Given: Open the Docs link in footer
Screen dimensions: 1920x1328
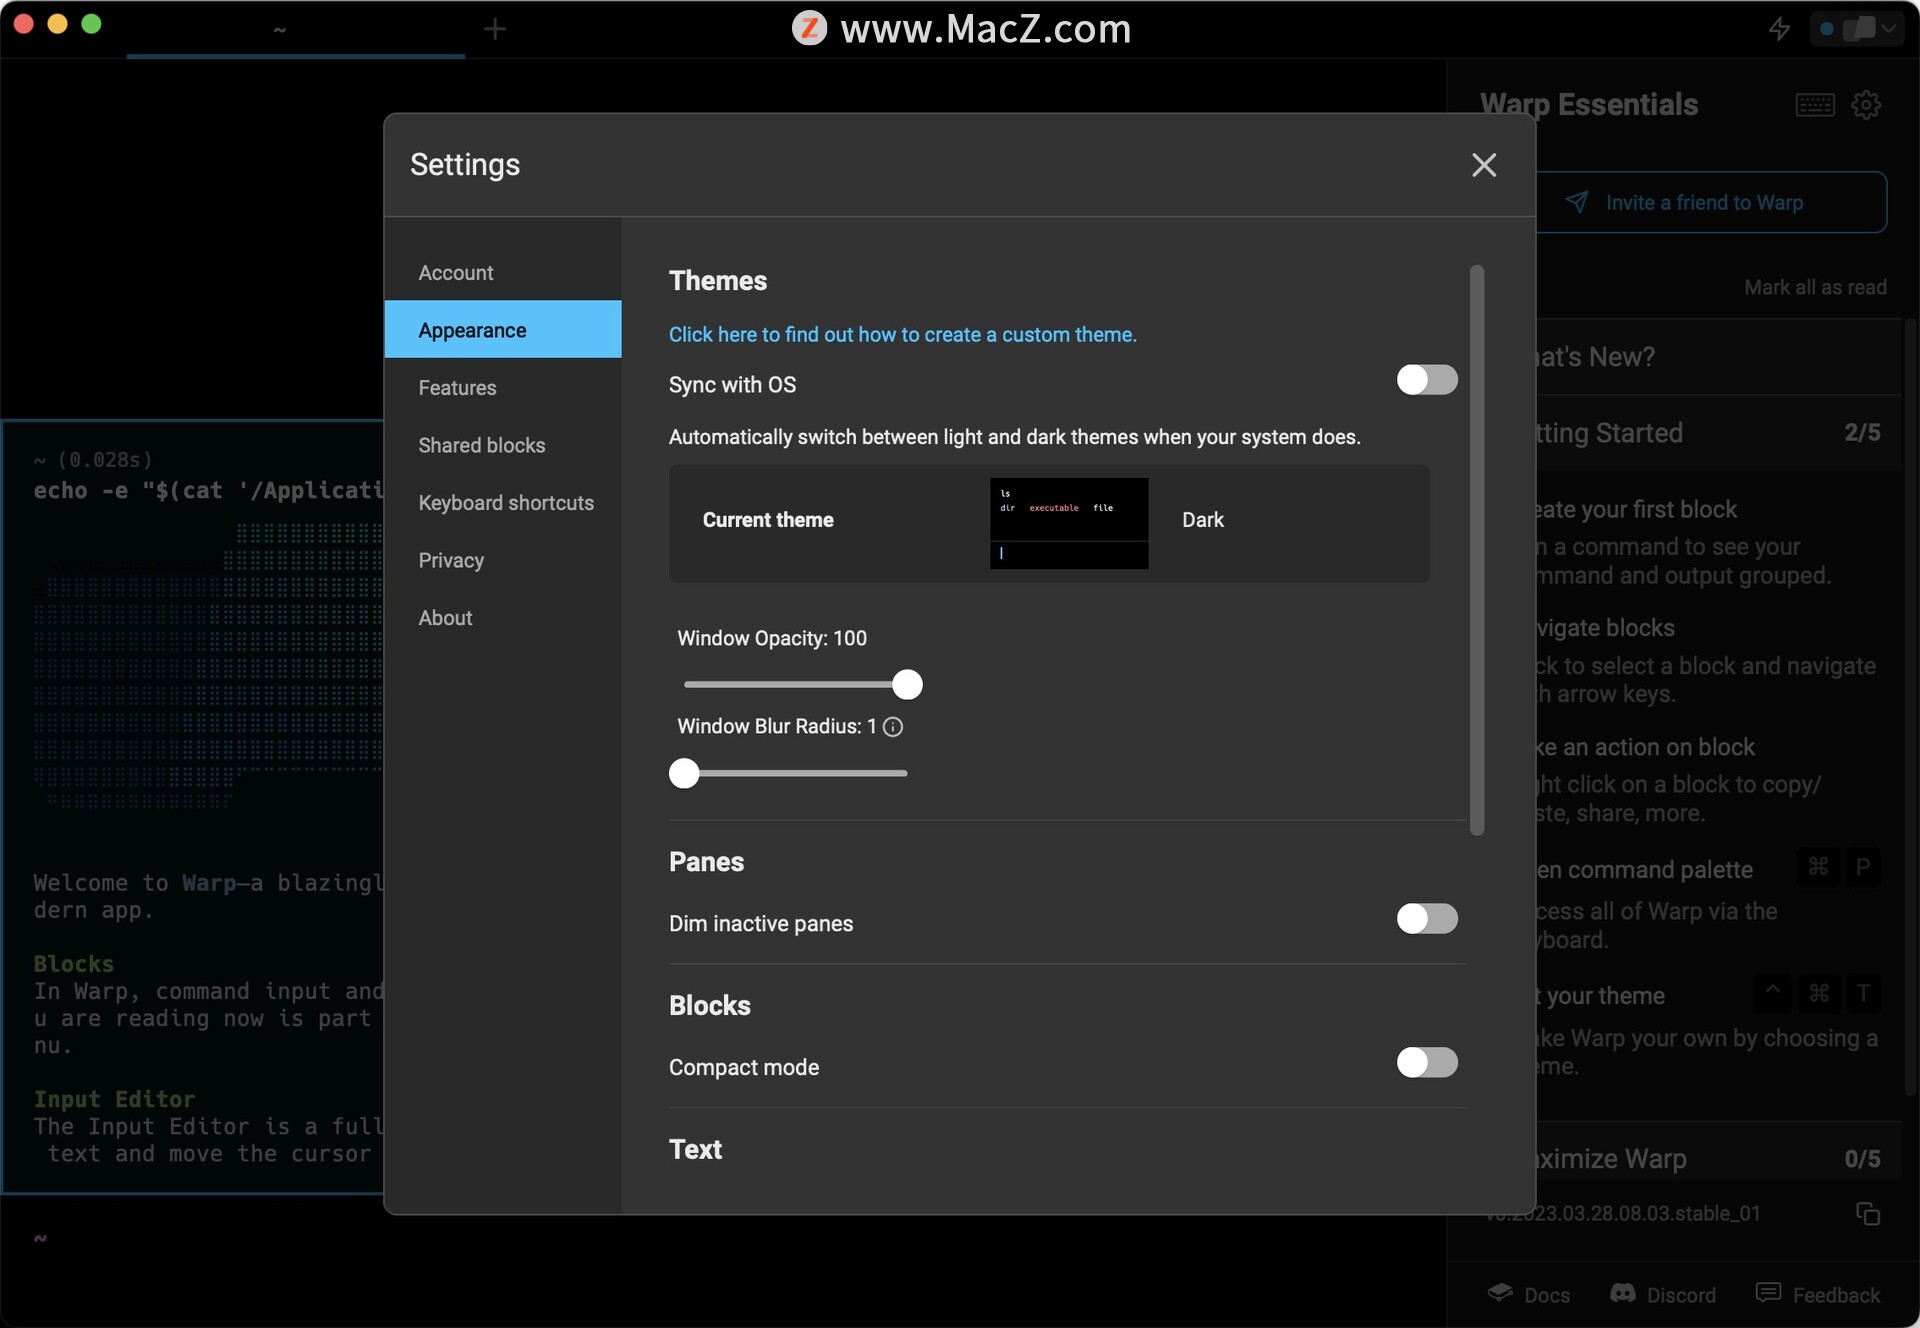Looking at the screenshot, I should pos(1529,1294).
